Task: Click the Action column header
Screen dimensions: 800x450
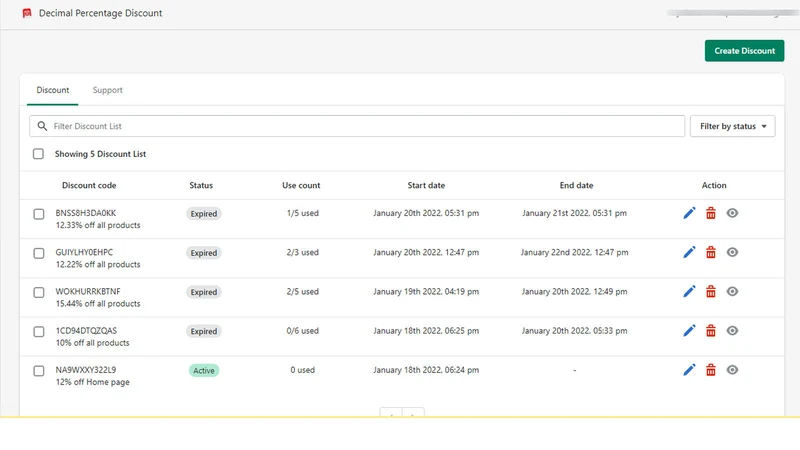Action: 714,186
